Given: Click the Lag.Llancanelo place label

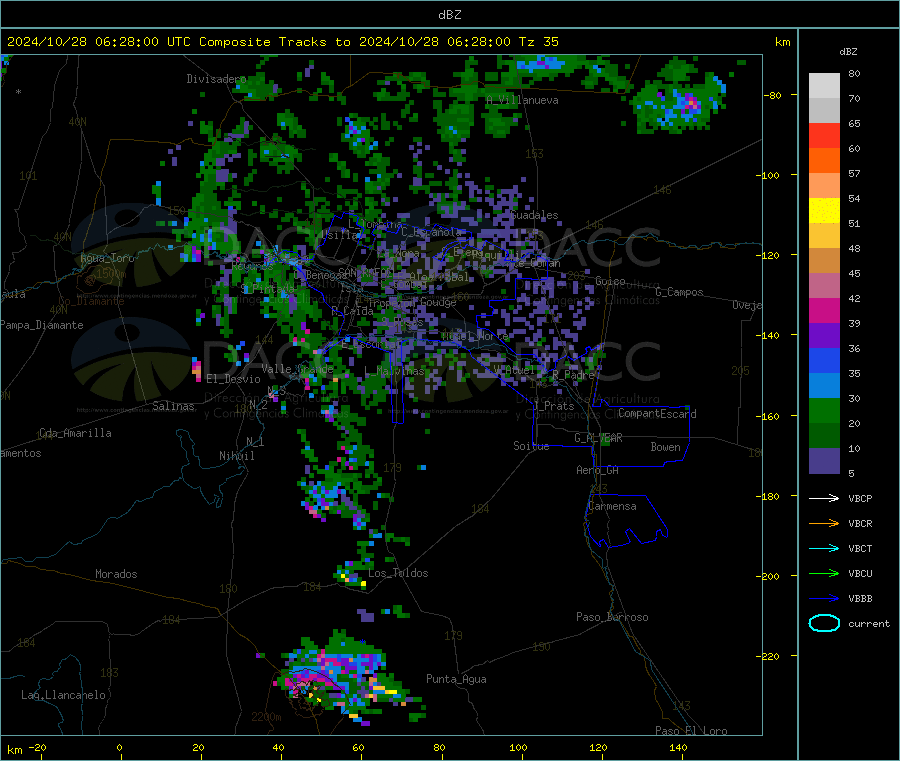Looking at the screenshot, I should (63, 695).
